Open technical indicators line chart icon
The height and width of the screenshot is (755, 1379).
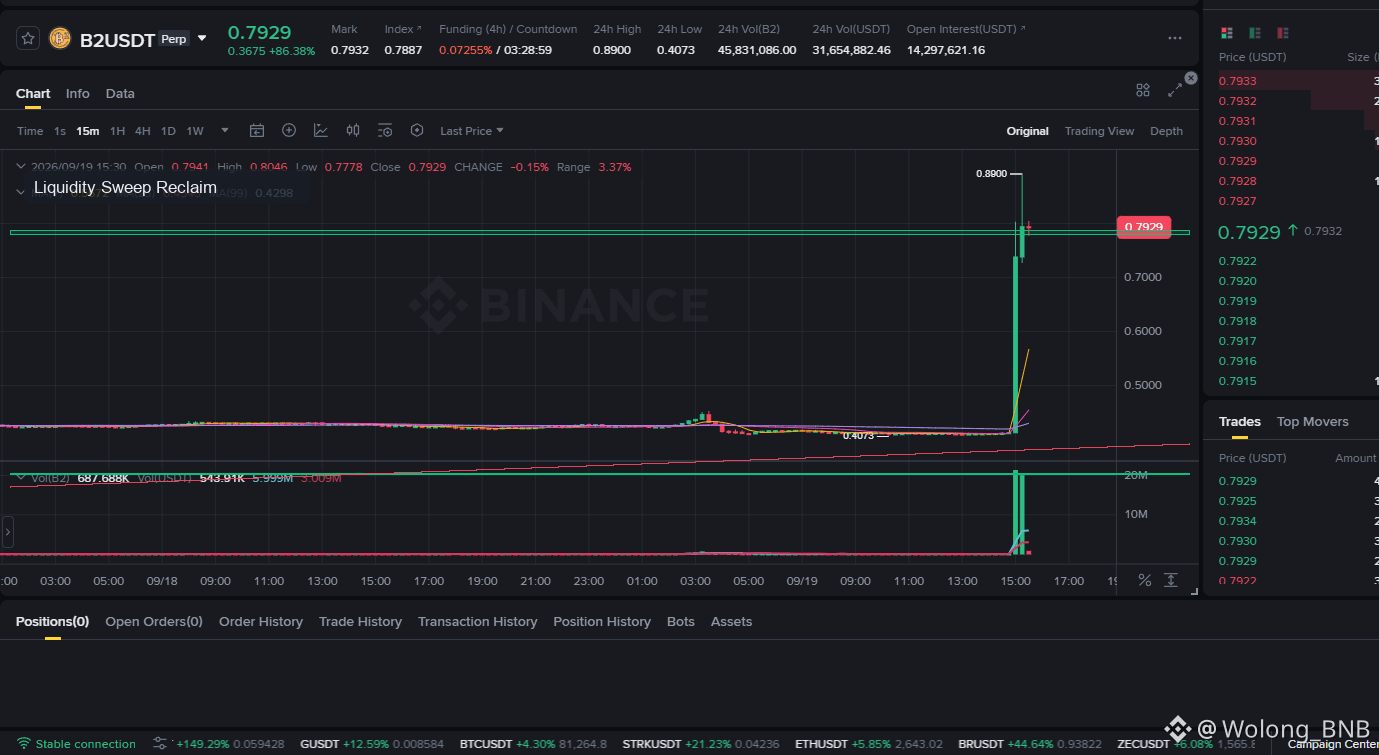click(x=321, y=130)
